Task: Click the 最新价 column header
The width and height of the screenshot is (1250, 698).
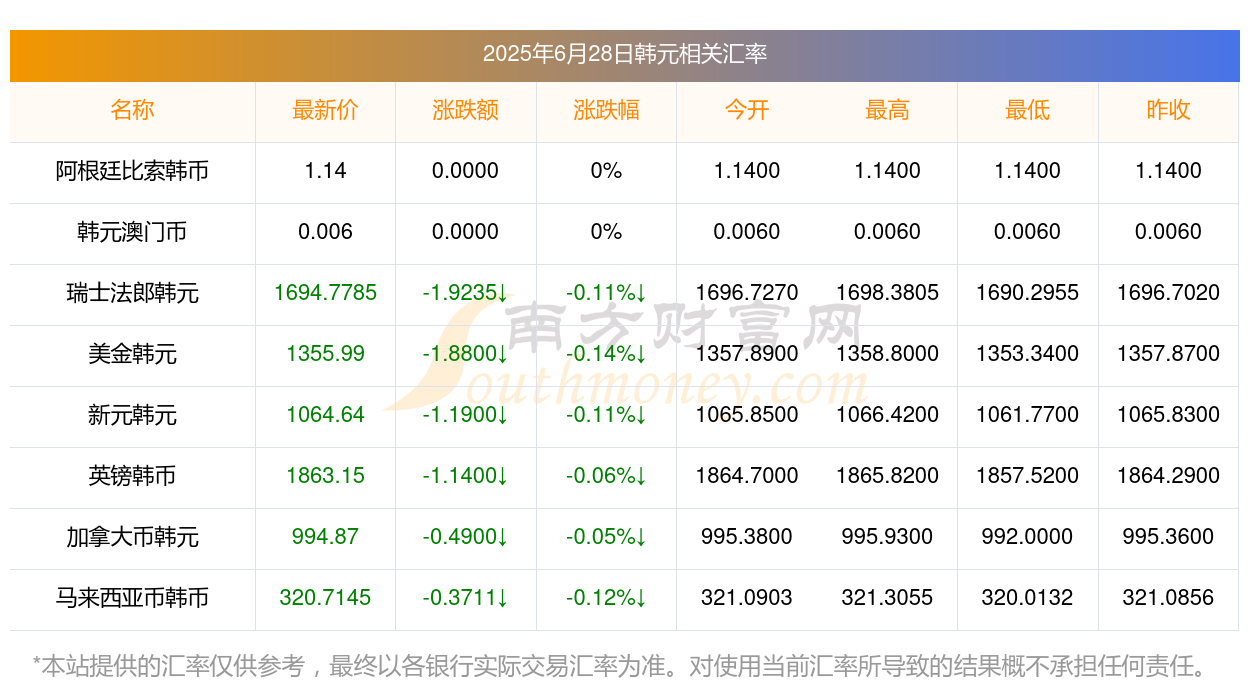Action: point(325,110)
